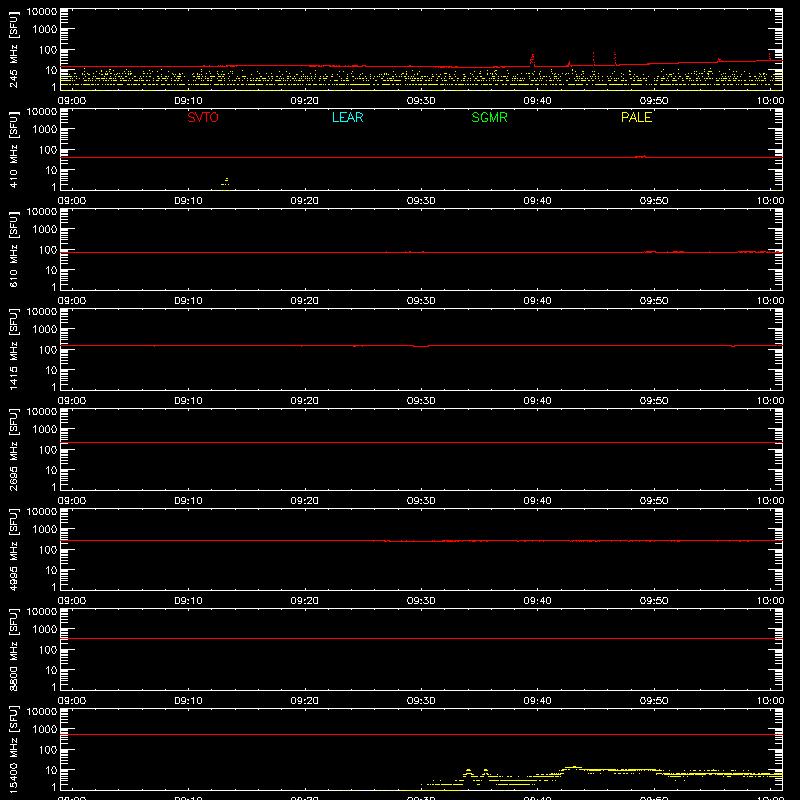Click the cyan LEAR station label
The image size is (800, 800).
[x=347, y=117]
